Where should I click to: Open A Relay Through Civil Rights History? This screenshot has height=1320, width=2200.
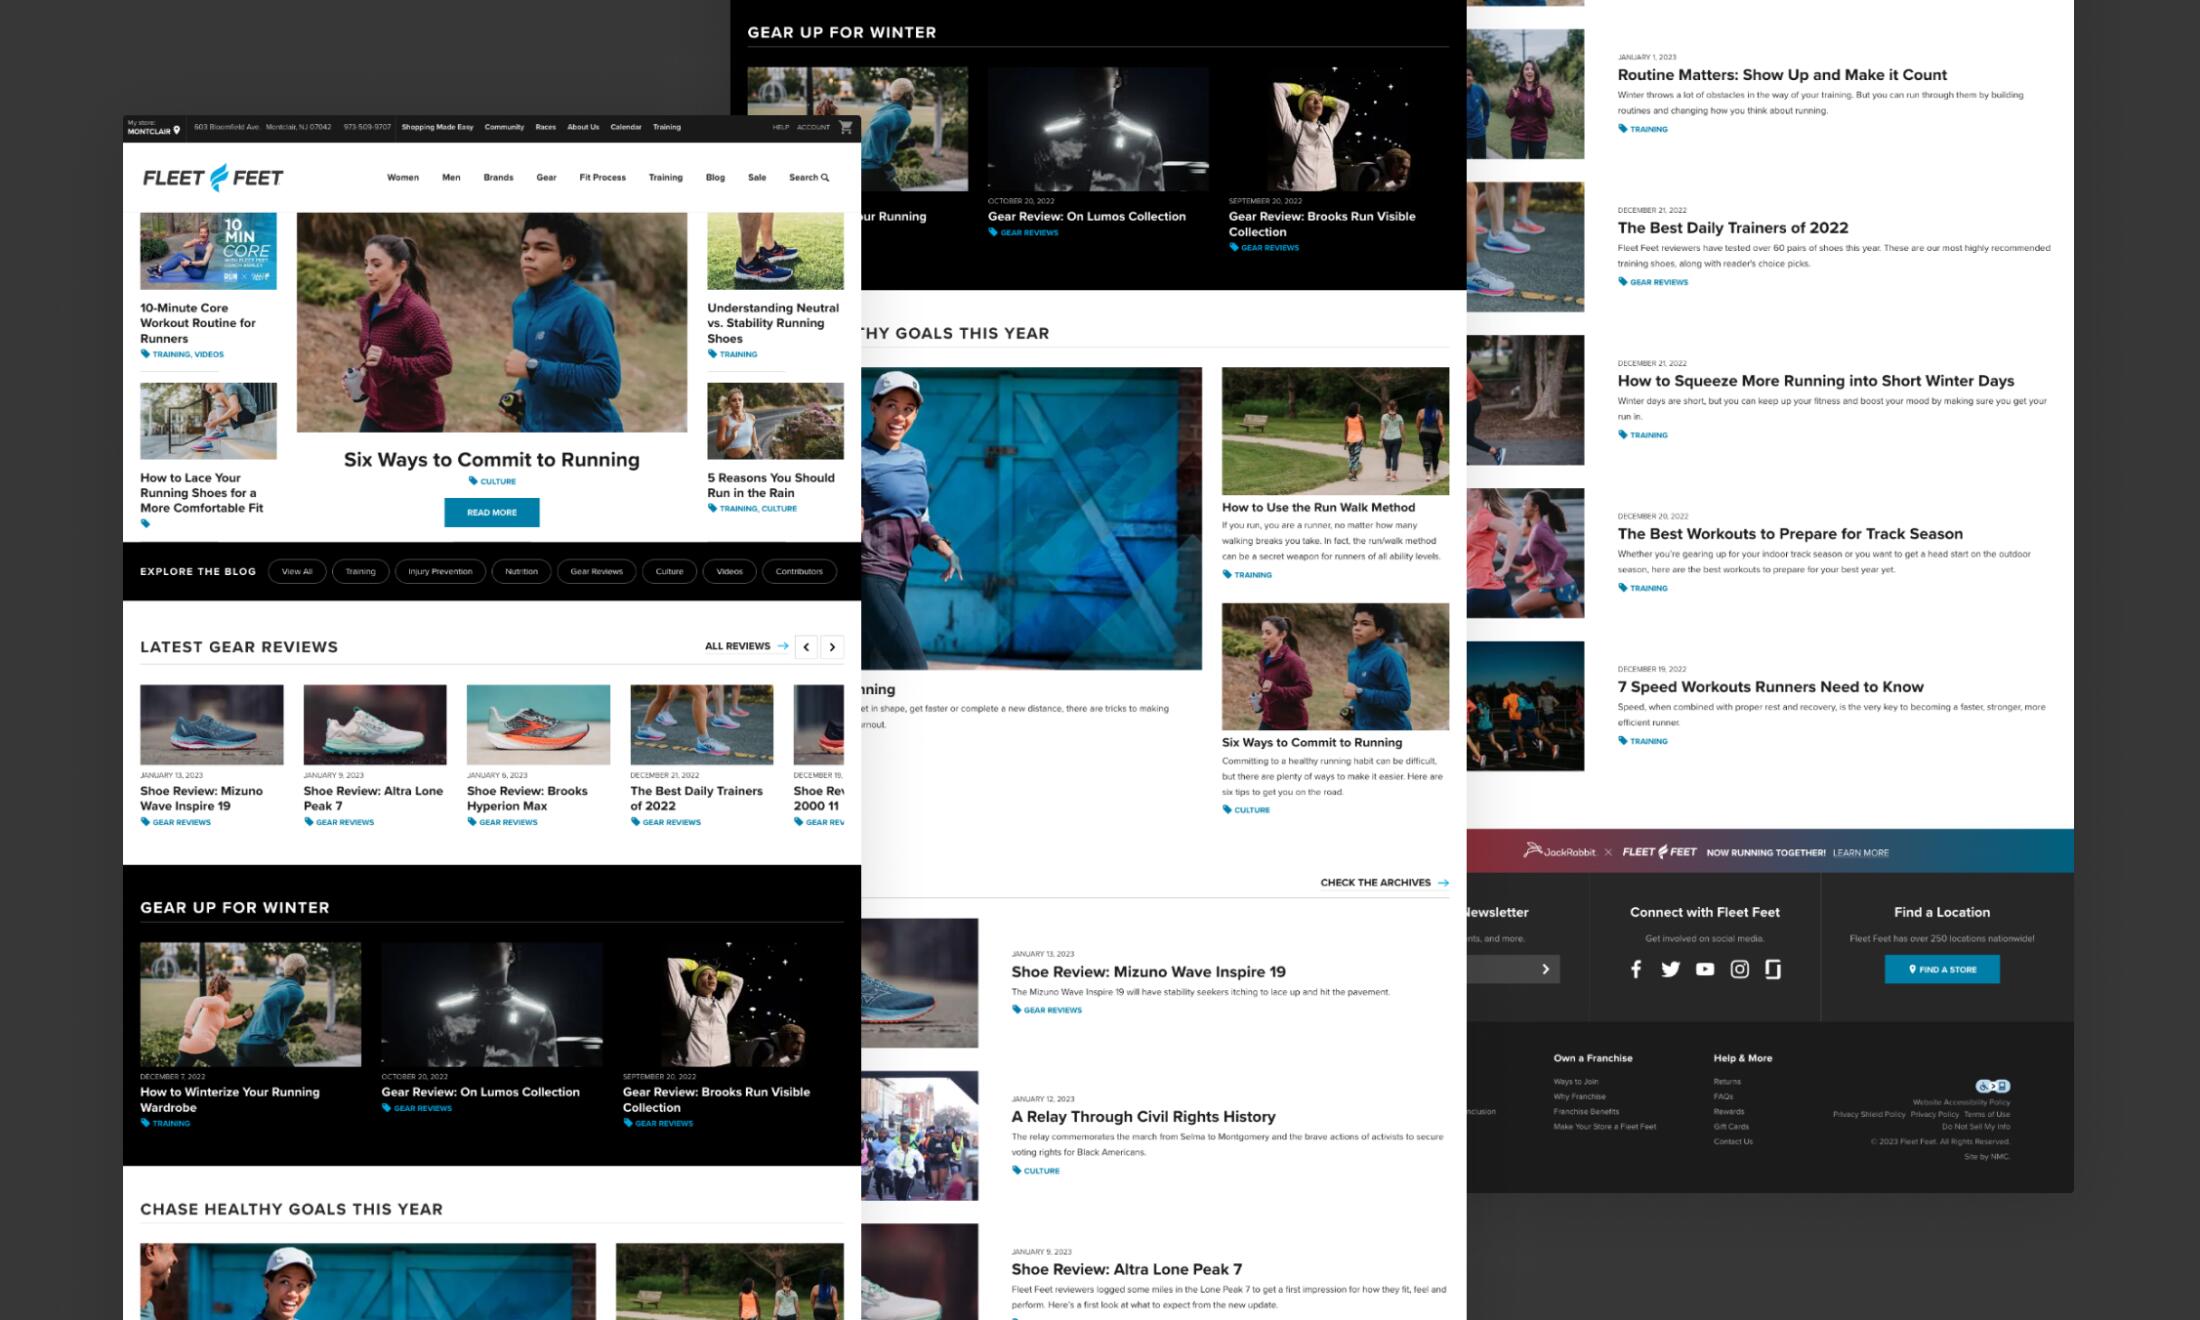coord(1143,1117)
